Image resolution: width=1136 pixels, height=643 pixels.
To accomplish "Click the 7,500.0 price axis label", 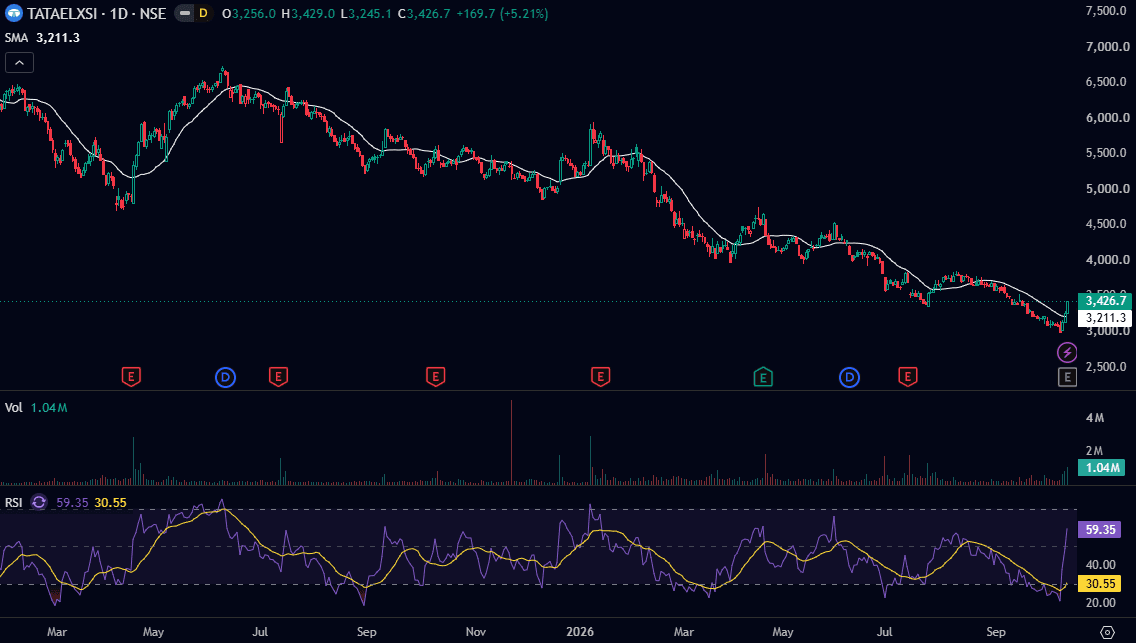I will 1108,11.
